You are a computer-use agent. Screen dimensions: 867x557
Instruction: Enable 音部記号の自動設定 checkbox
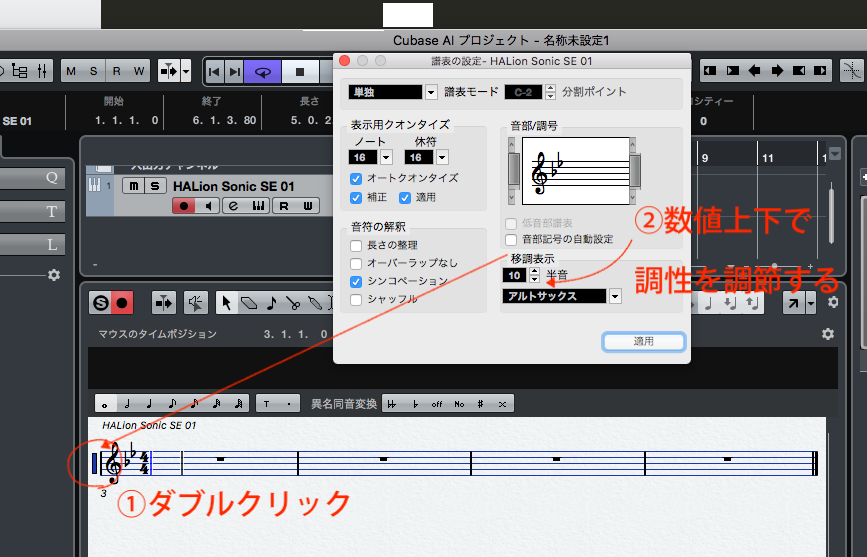(x=511, y=240)
